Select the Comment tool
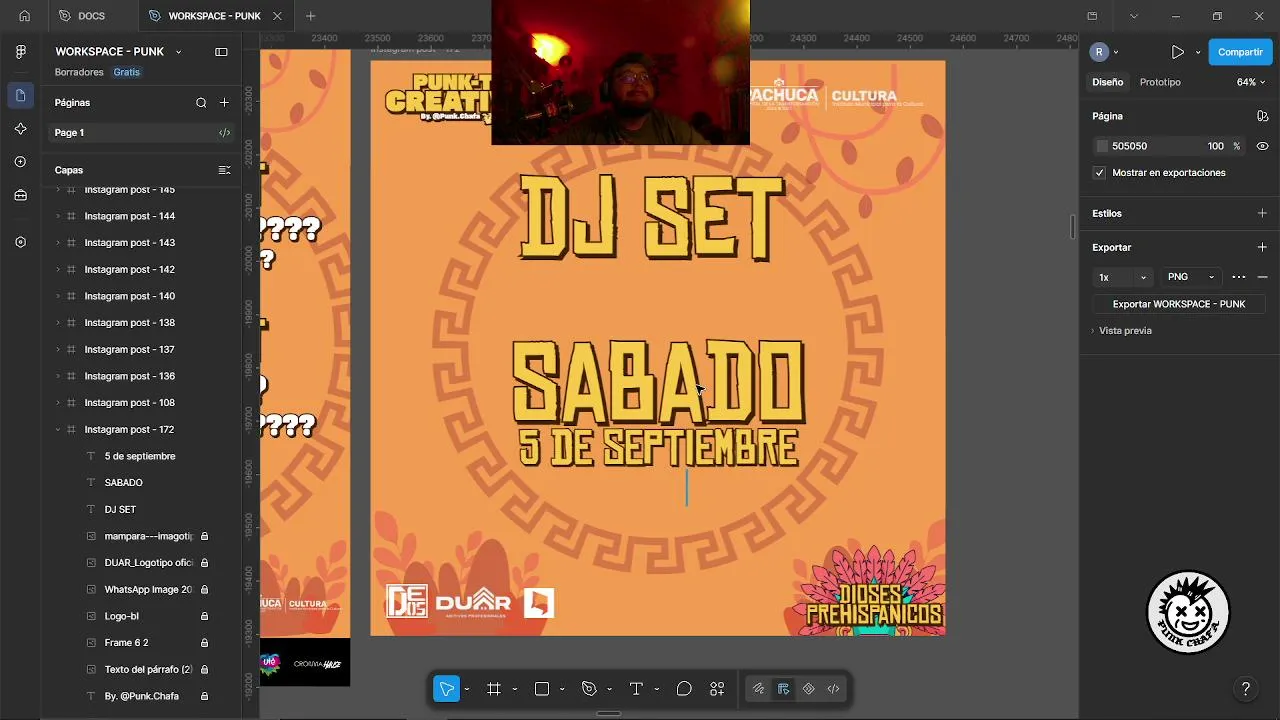 tap(684, 689)
